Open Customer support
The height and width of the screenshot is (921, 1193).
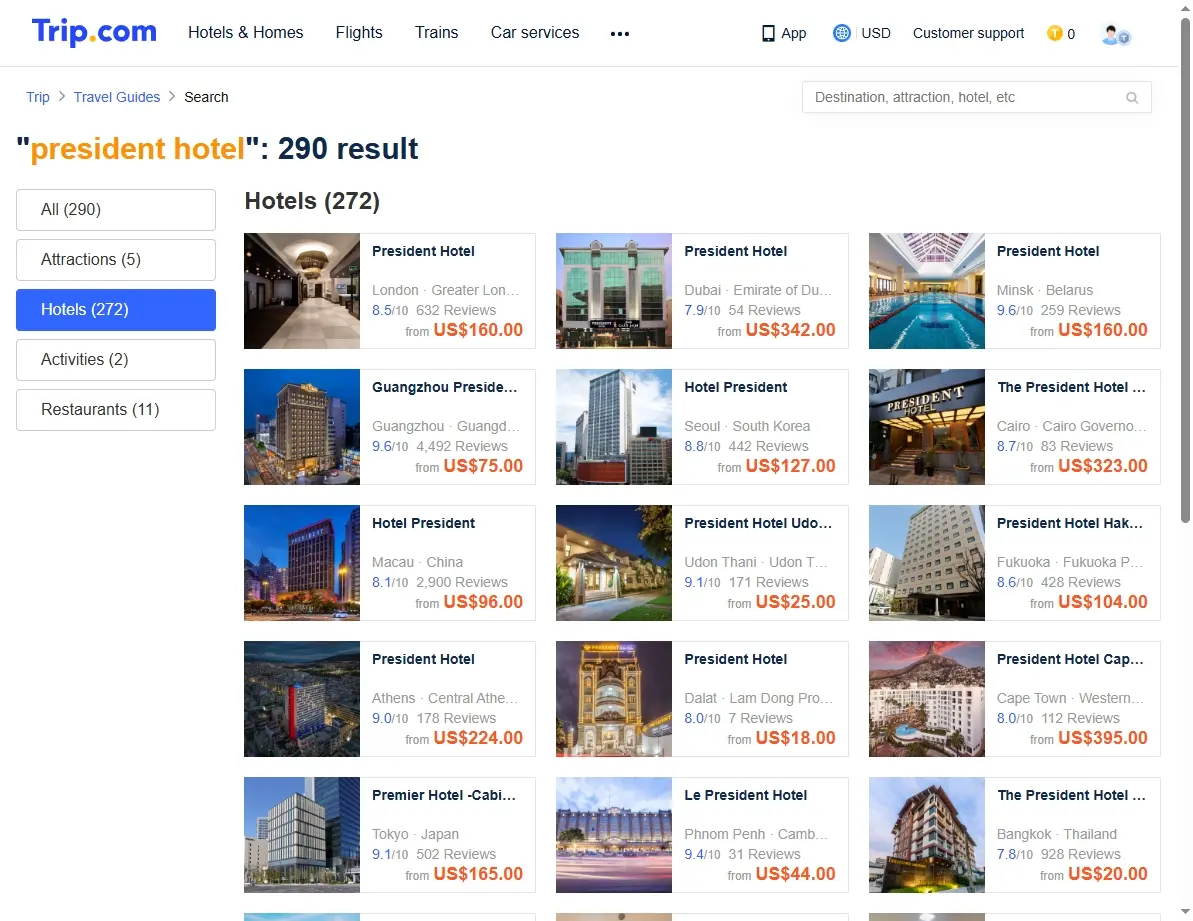pyautogui.click(x=969, y=33)
